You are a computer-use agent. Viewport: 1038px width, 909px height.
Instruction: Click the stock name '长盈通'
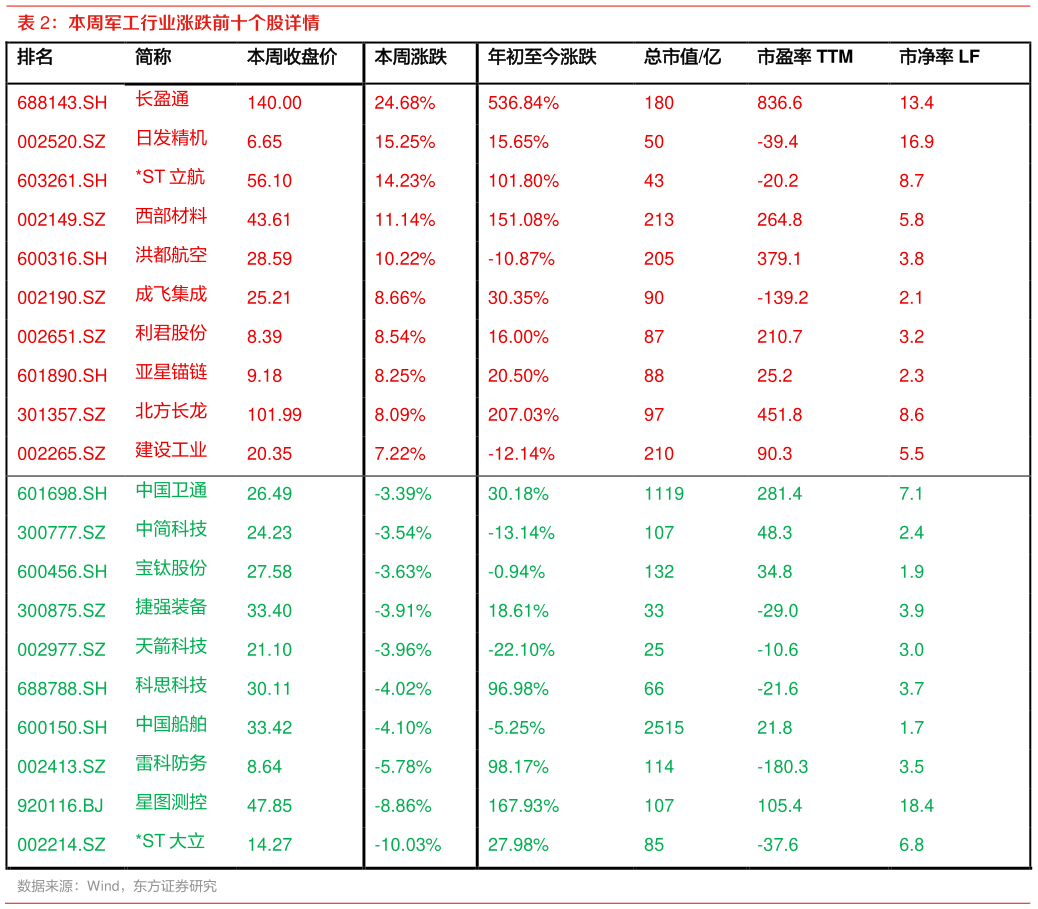pyautogui.click(x=162, y=99)
